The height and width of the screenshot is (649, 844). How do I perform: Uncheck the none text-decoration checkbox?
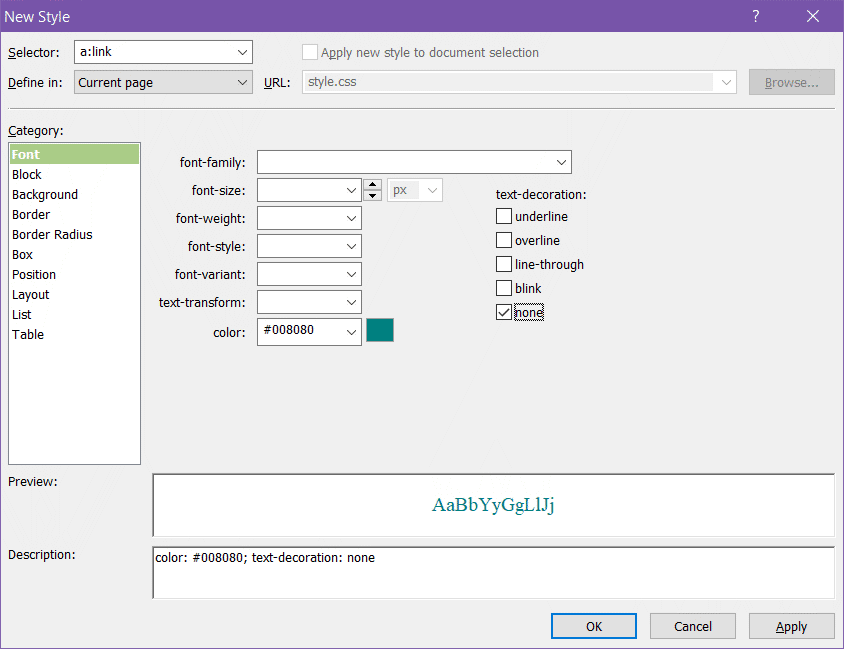click(504, 313)
